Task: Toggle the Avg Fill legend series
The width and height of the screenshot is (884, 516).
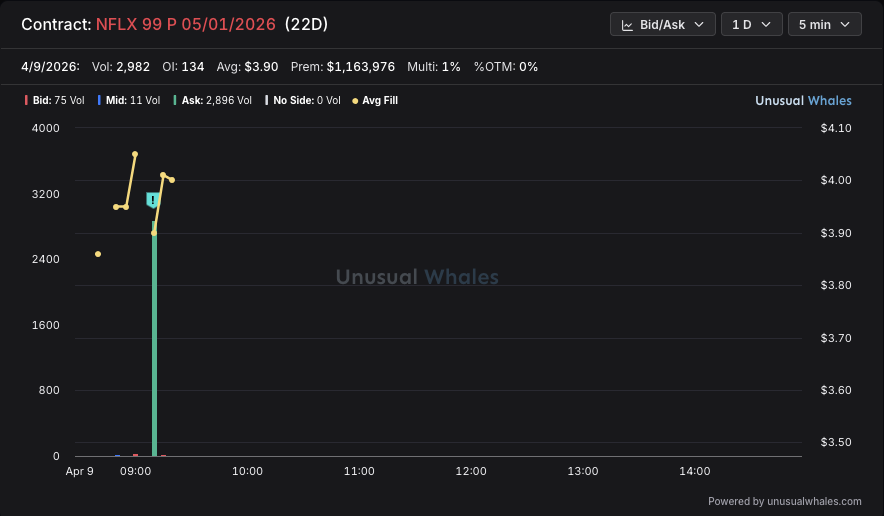Action: pyautogui.click(x=375, y=100)
